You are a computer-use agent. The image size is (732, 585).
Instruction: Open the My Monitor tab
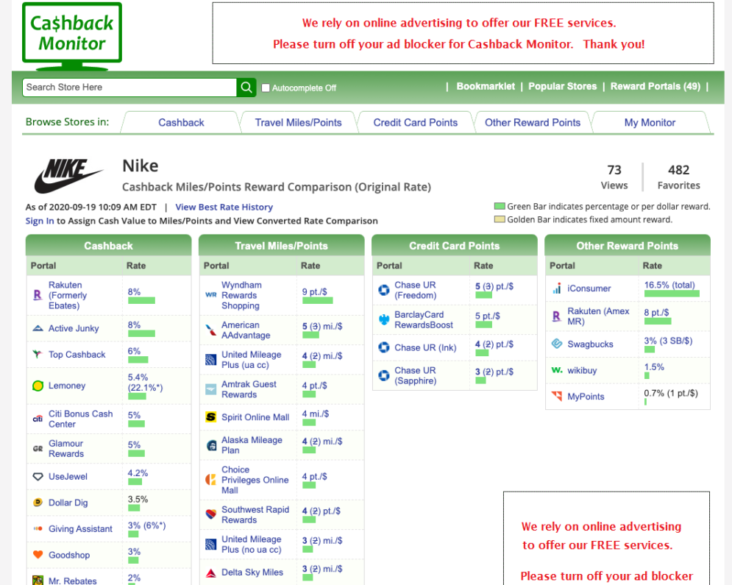pos(650,123)
